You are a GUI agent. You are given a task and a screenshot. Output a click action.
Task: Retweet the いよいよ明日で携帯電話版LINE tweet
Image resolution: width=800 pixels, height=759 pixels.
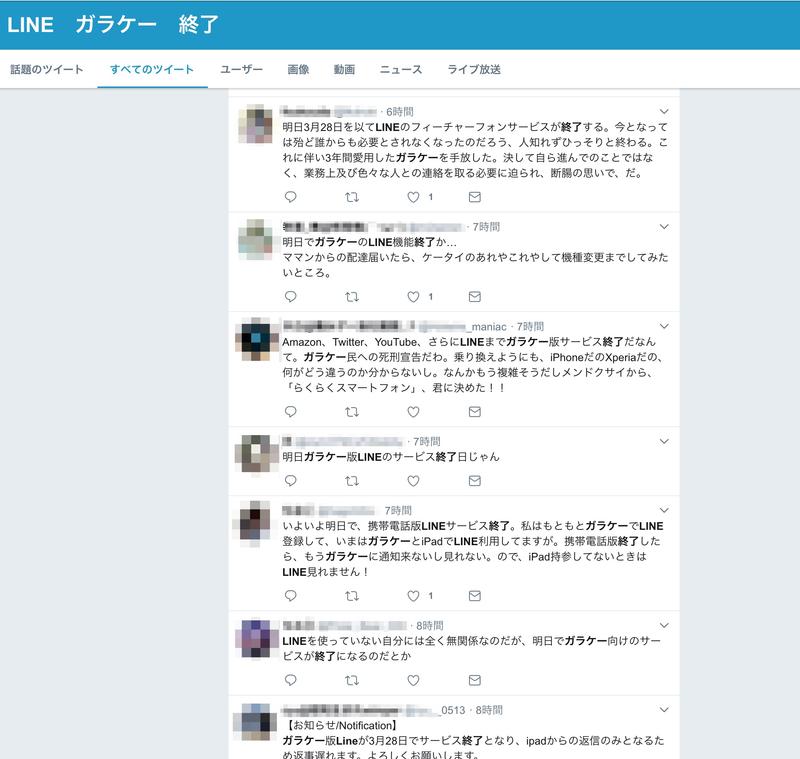pos(352,595)
